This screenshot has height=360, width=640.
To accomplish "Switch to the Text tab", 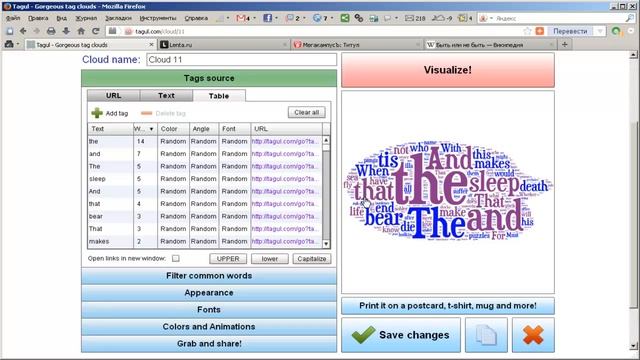I will (166, 96).
